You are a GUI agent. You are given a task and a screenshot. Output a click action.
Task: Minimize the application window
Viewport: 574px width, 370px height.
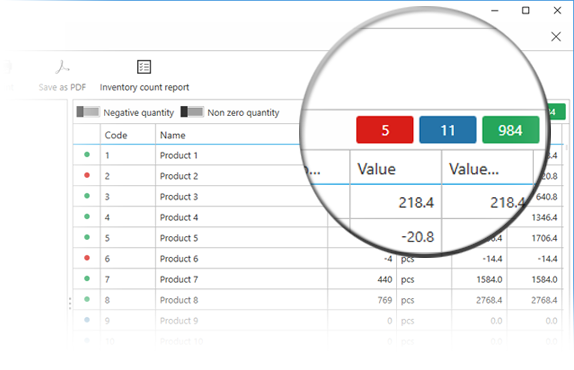pyautogui.click(x=495, y=10)
